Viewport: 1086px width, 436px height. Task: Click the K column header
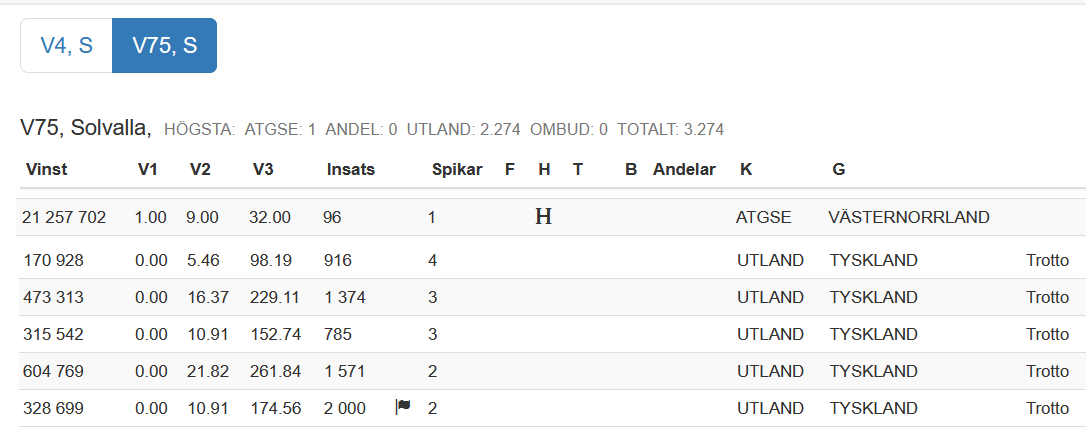746,170
